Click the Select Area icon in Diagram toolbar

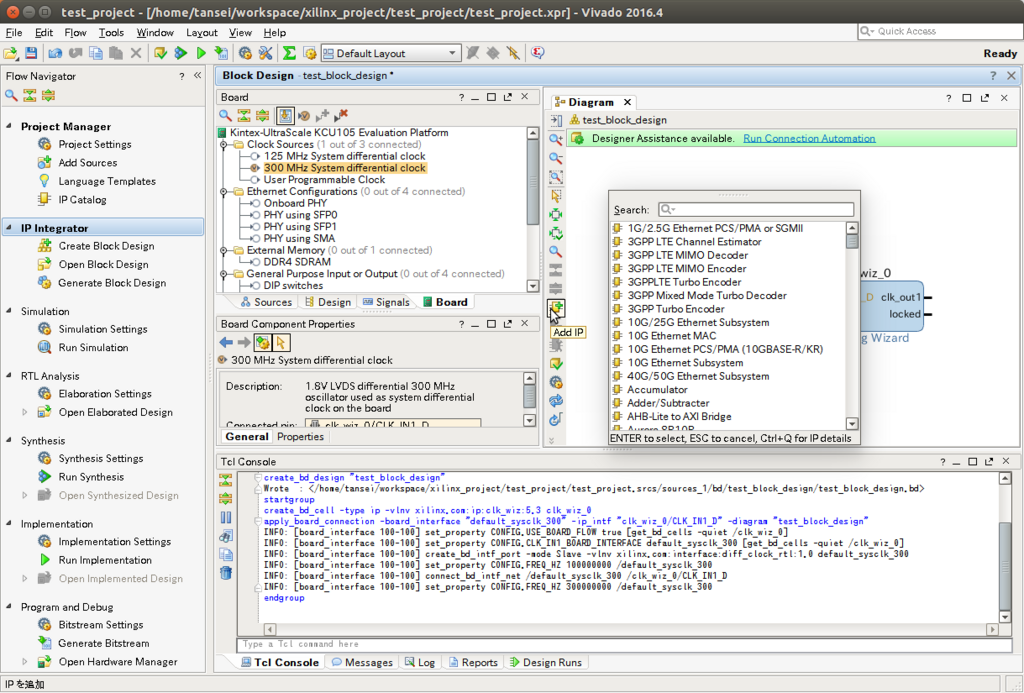[x=556, y=195]
